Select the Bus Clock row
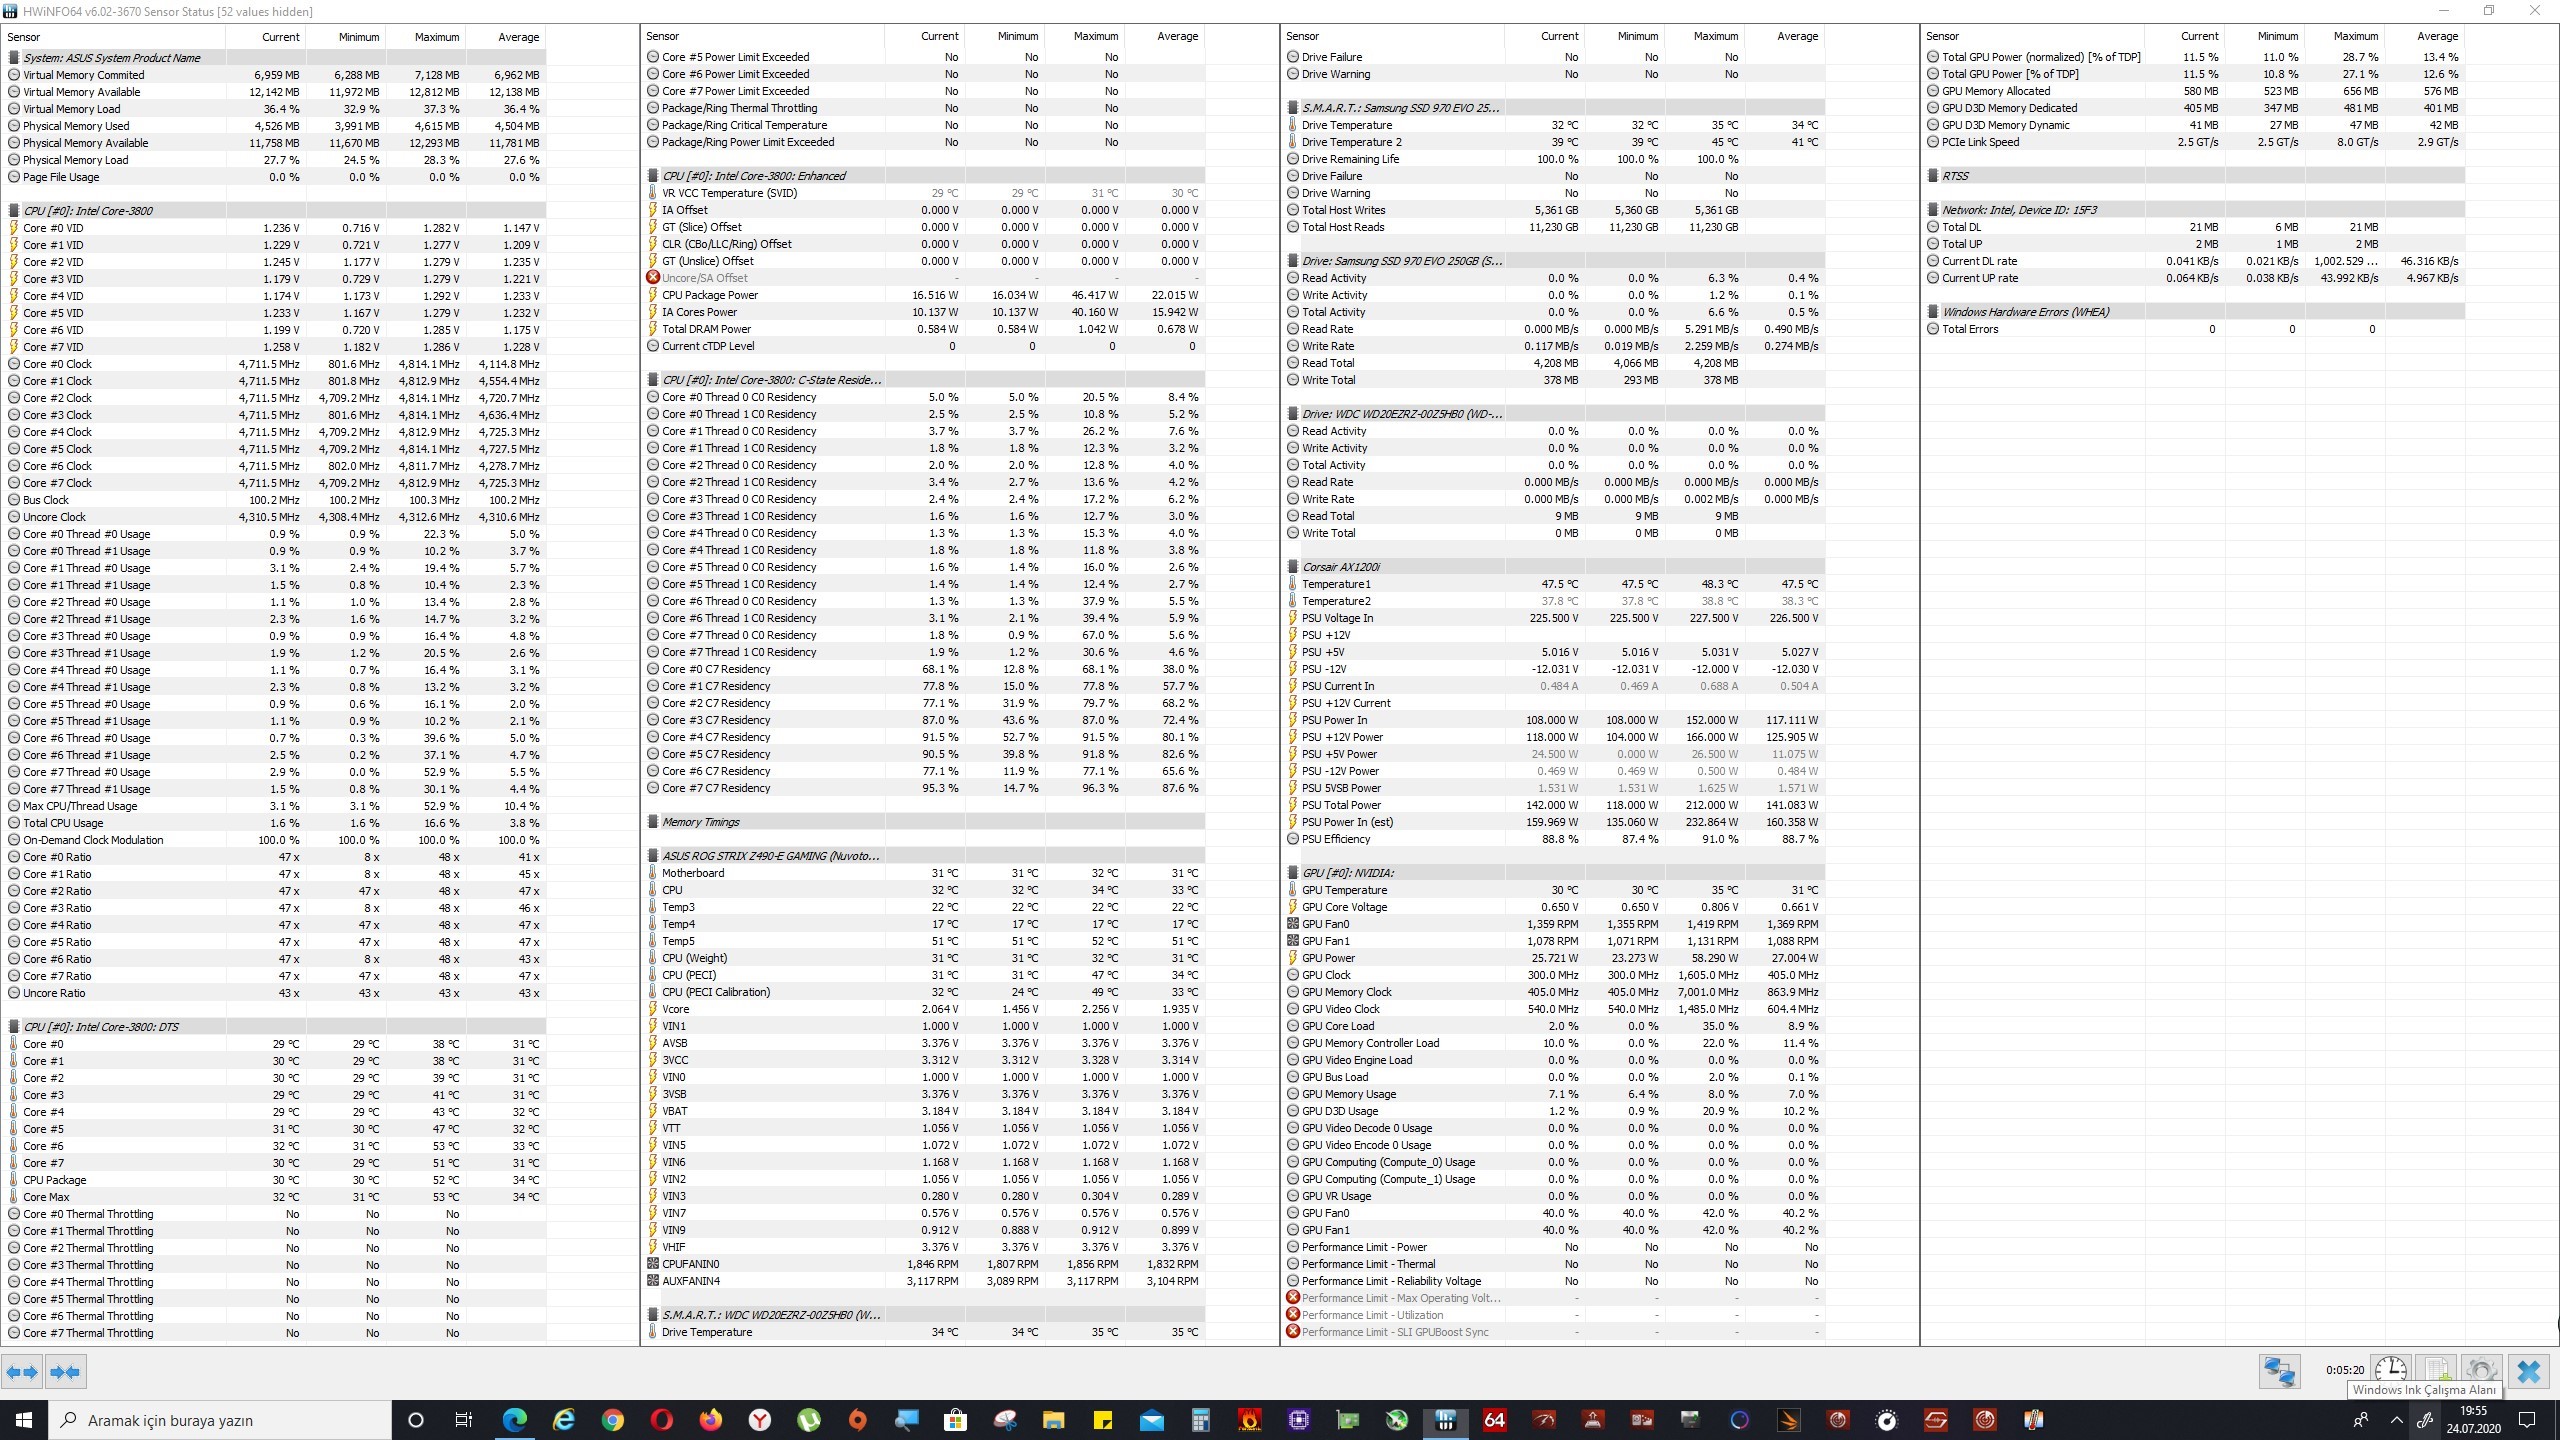2560x1440 pixels. (x=273, y=500)
